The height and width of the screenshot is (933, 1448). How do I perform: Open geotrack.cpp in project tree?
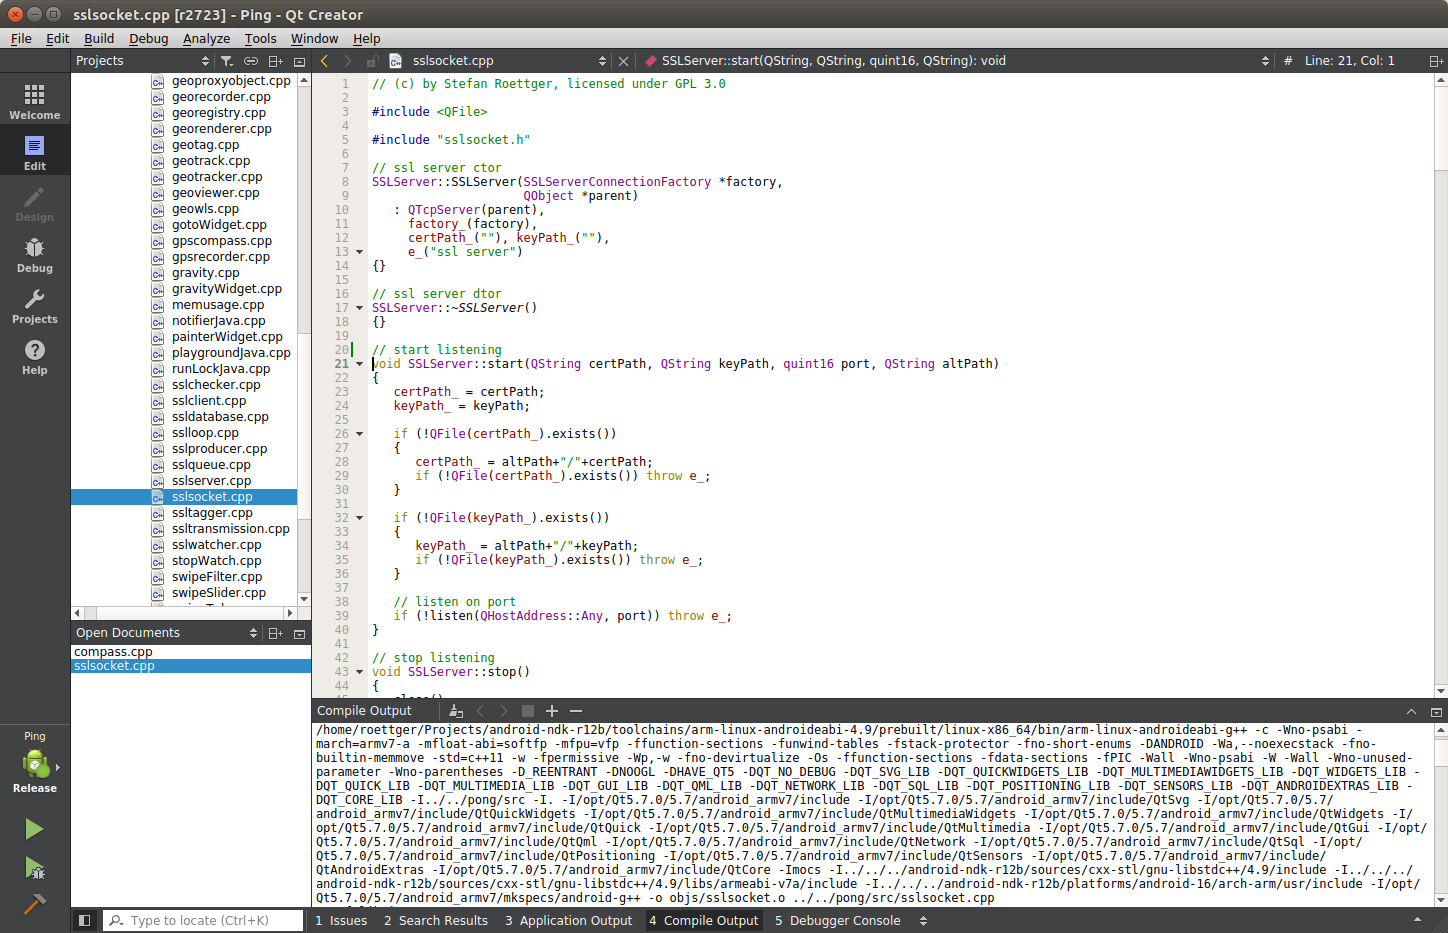click(211, 161)
